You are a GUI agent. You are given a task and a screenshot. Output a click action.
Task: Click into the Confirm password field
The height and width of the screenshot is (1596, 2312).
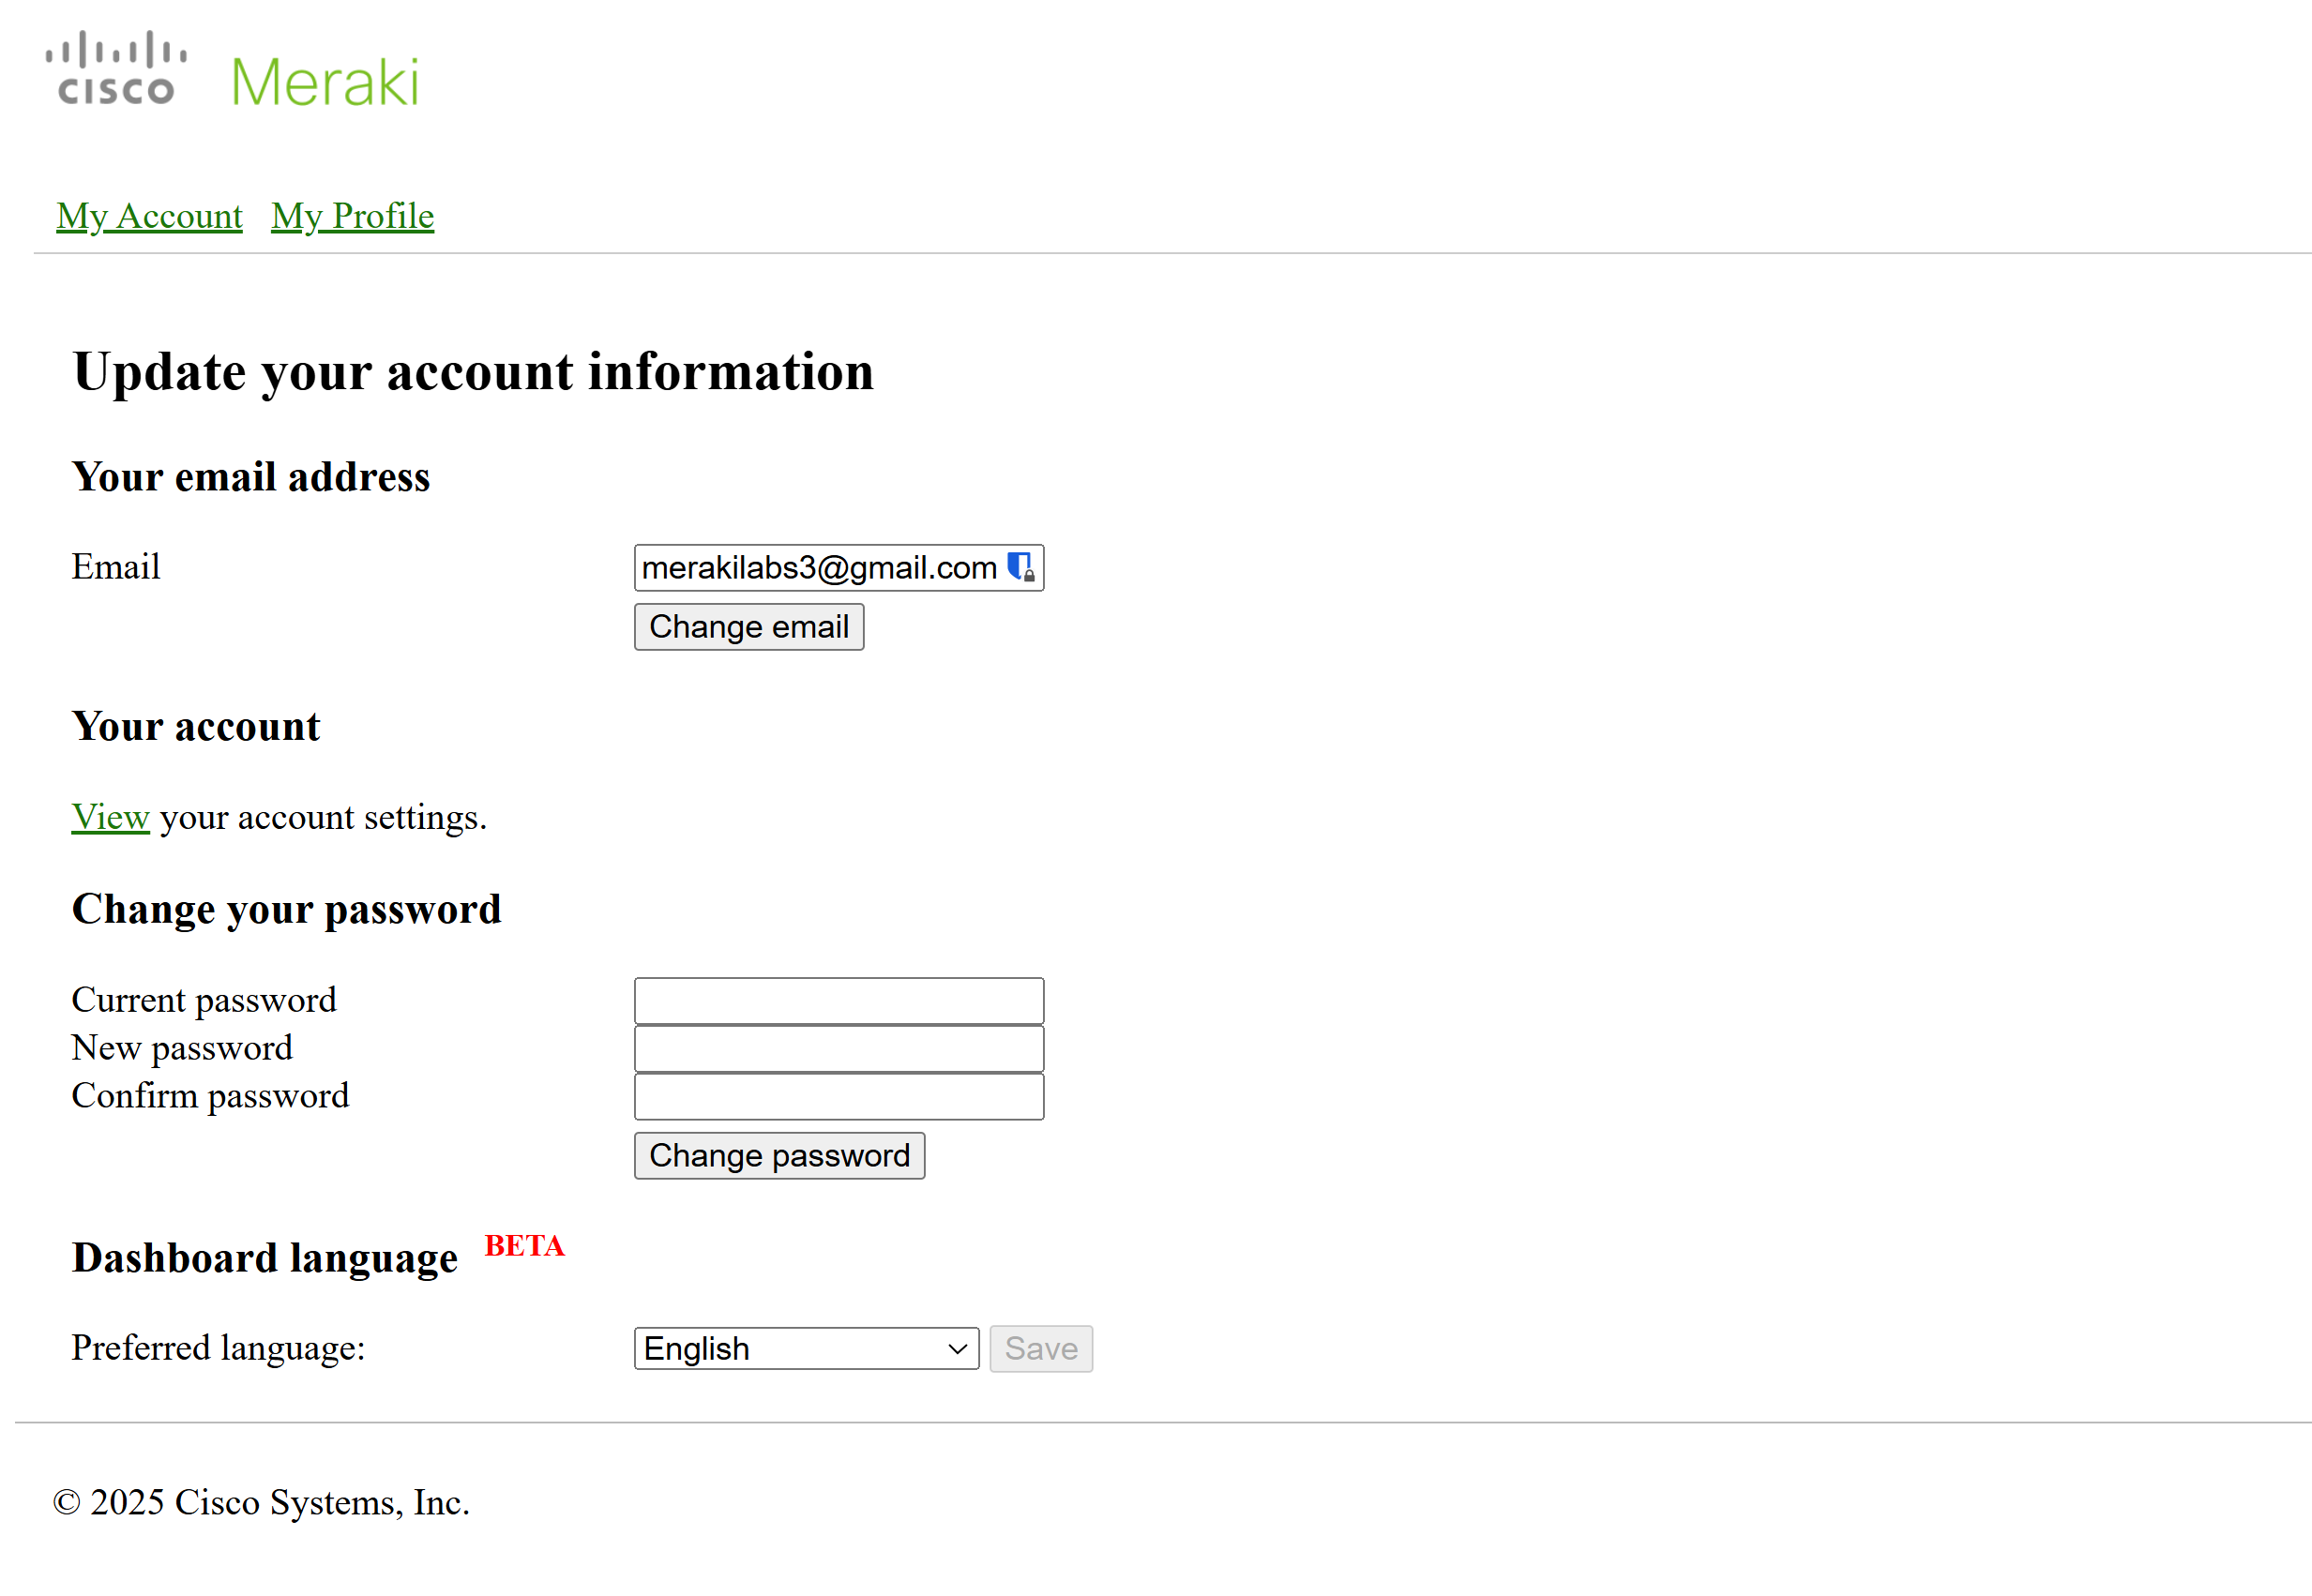(838, 1097)
